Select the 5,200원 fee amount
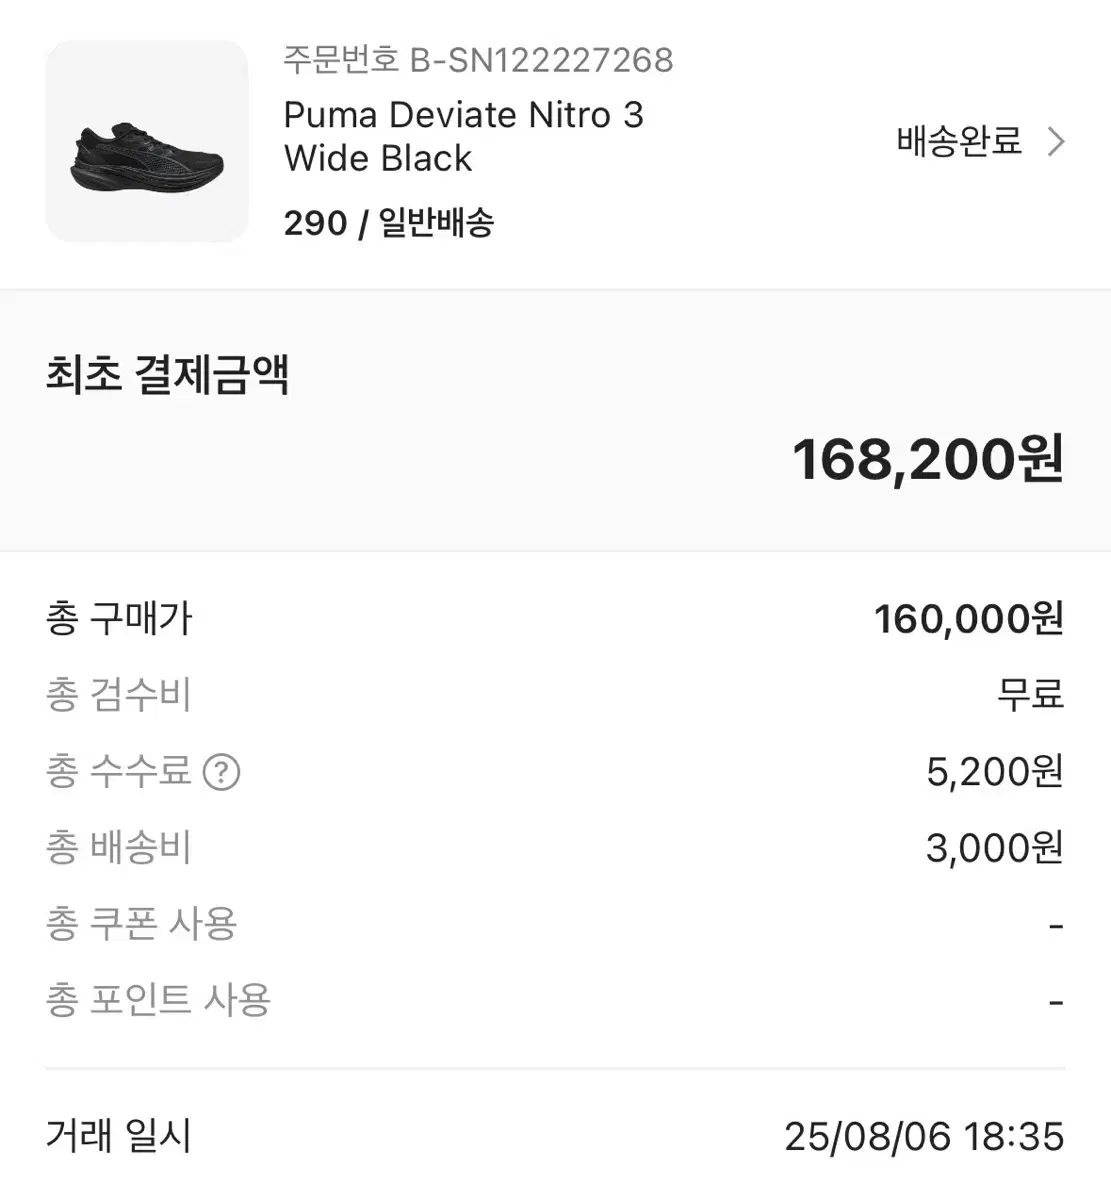This screenshot has width=1111, height=1200. [994, 772]
